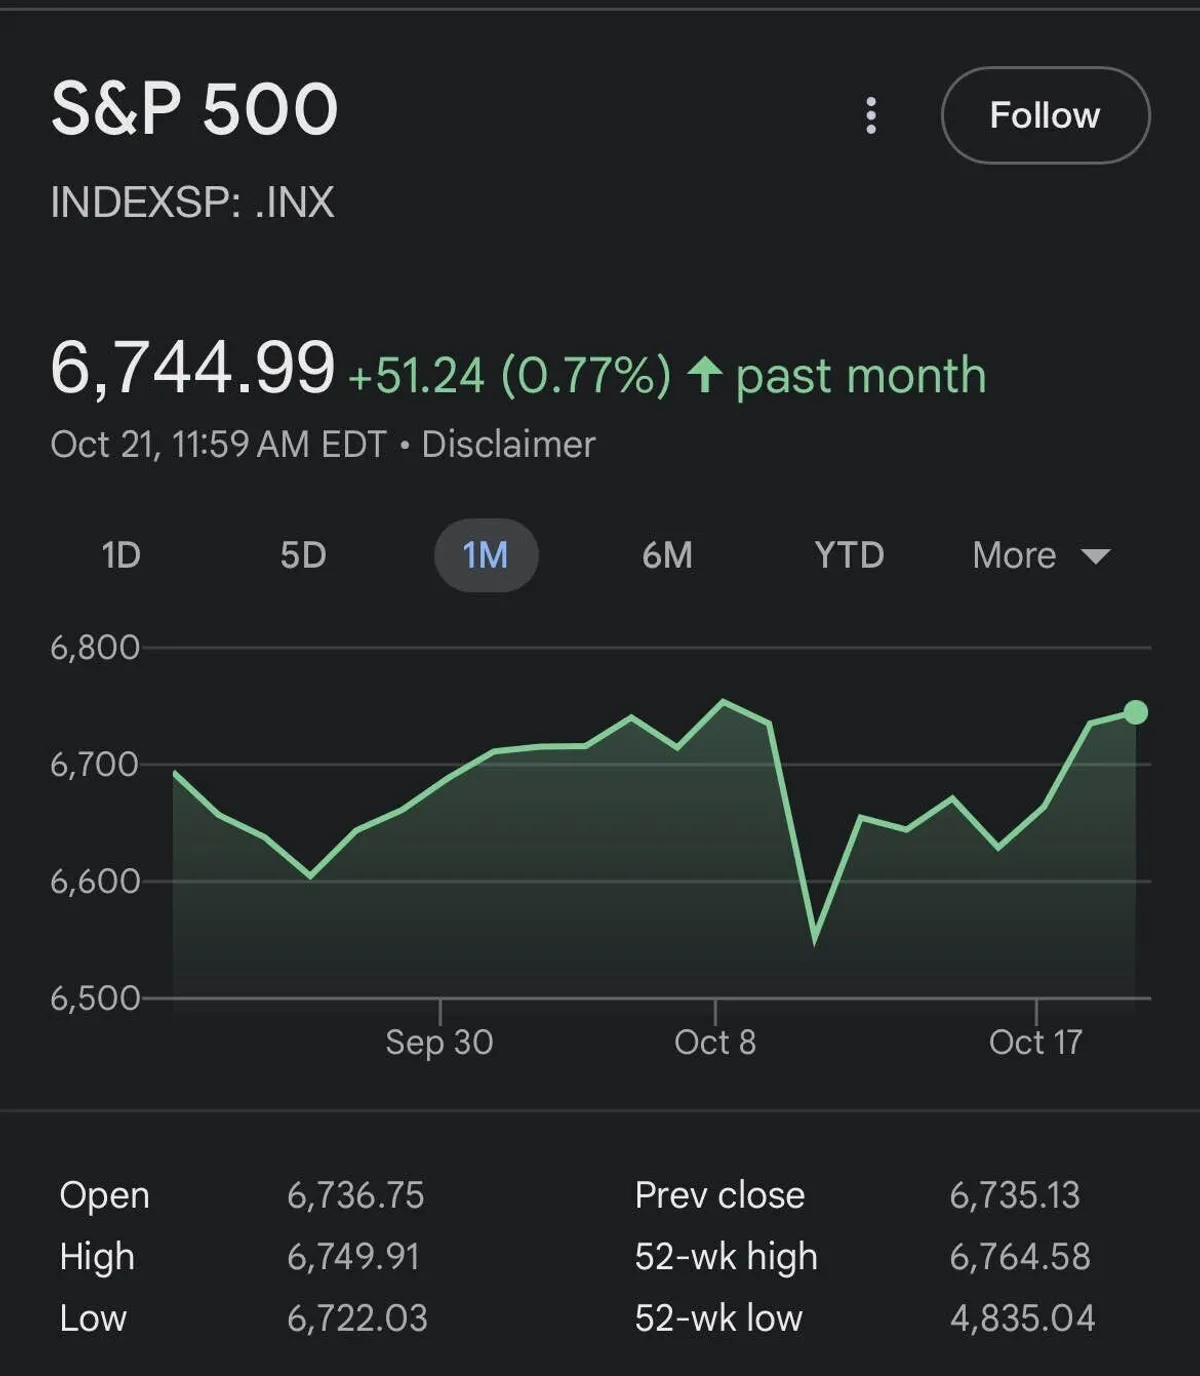This screenshot has height=1376, width=1200.
Task: Click the 52-wk high value
Action: 1019,1257
